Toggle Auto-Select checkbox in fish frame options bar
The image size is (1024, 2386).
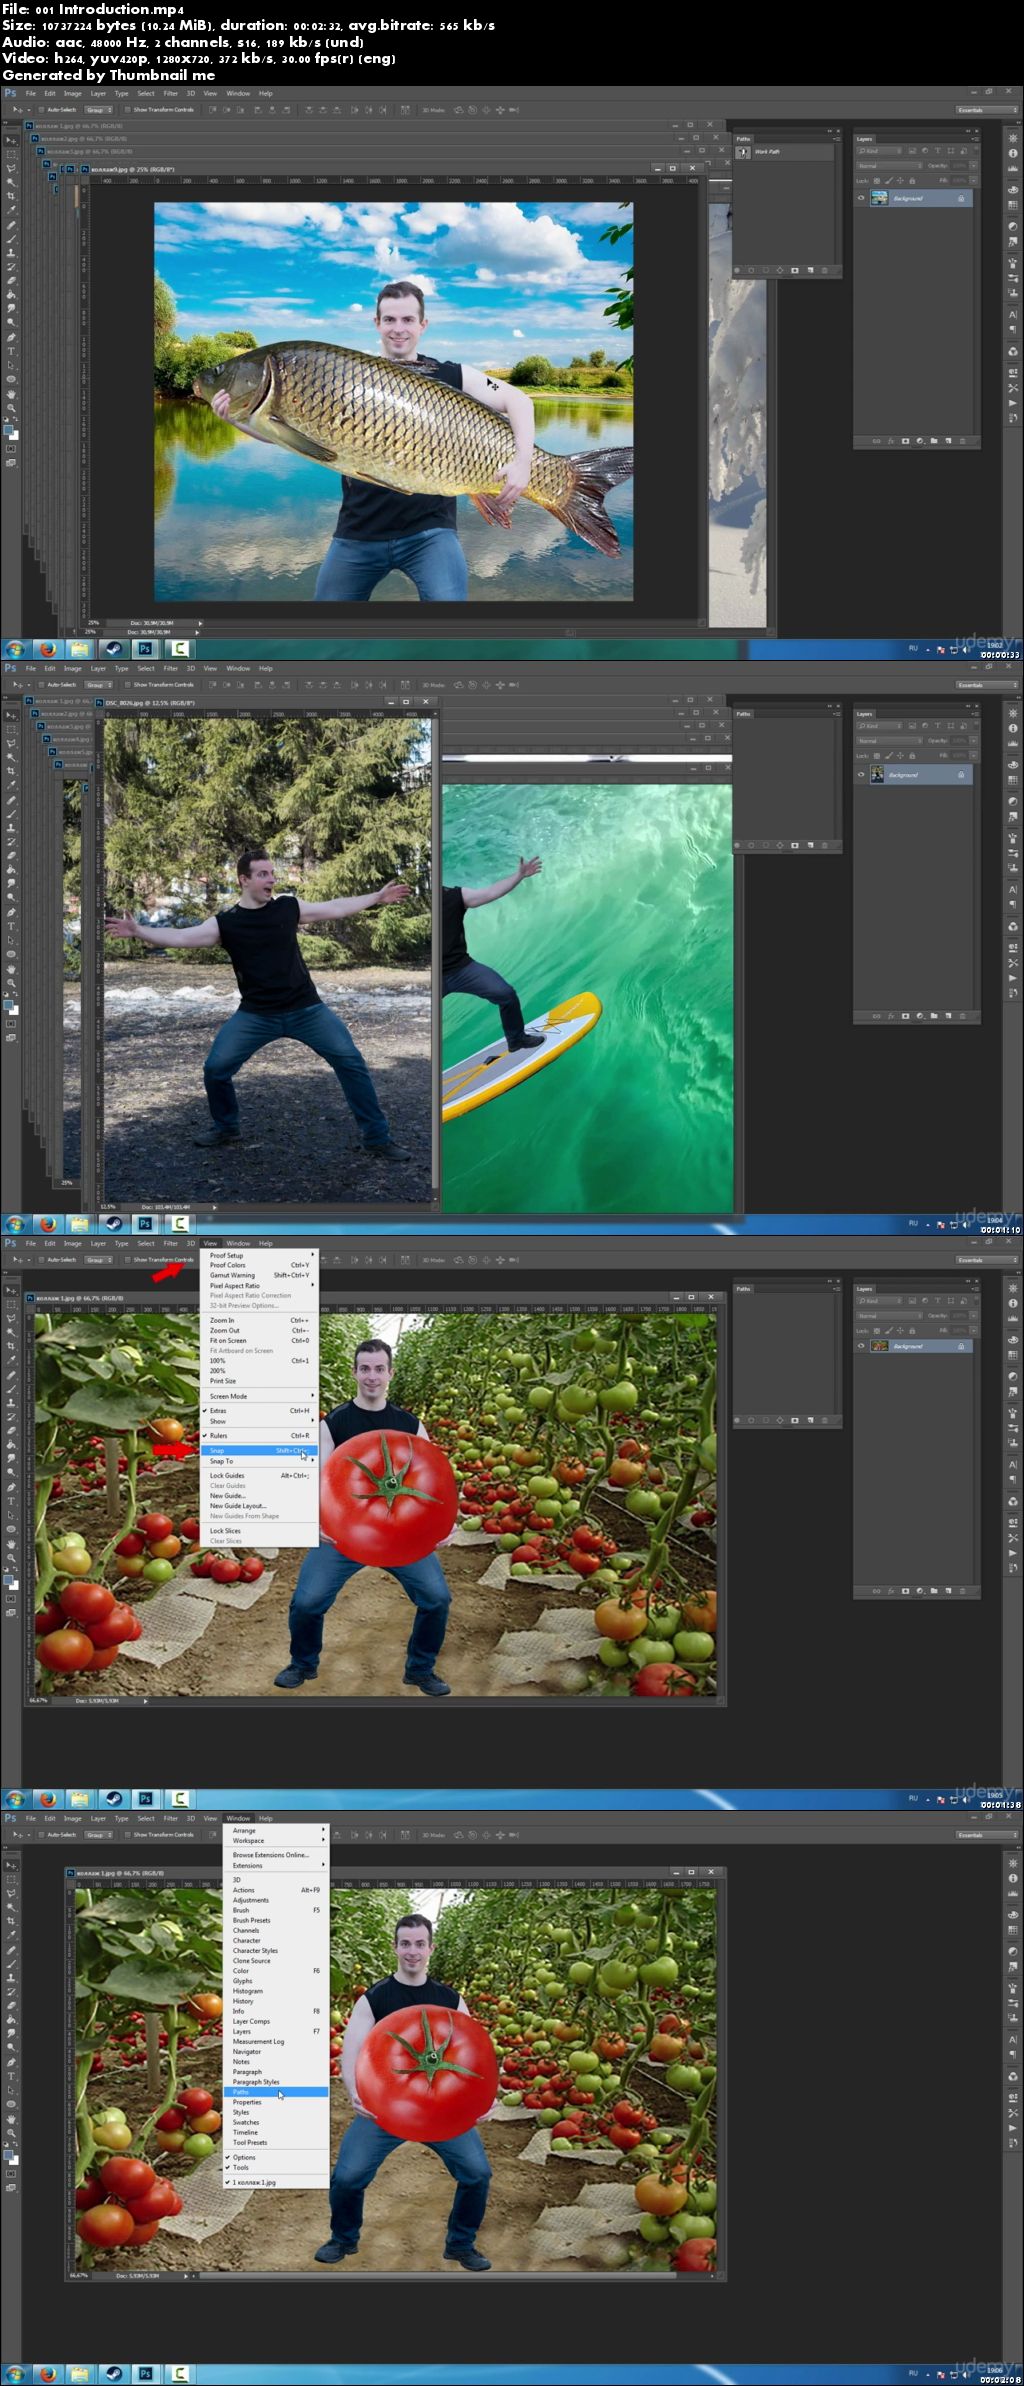41,110
